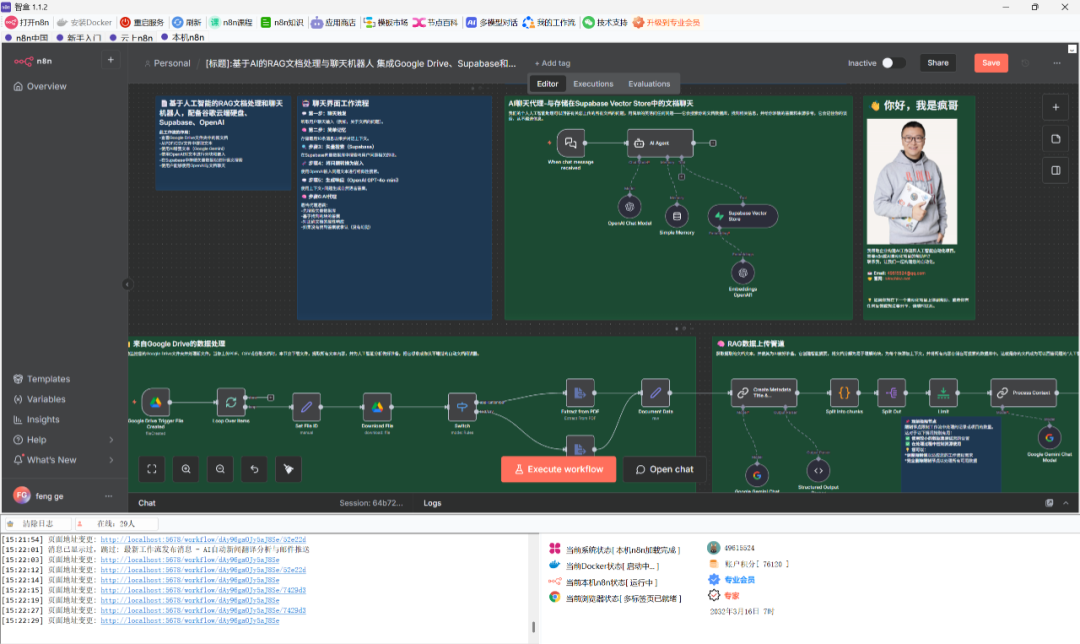Switch to the 本机n8n browser tab
This screenshot has height=644, width=1080.
pyautogui.click(x=183, y=37)
